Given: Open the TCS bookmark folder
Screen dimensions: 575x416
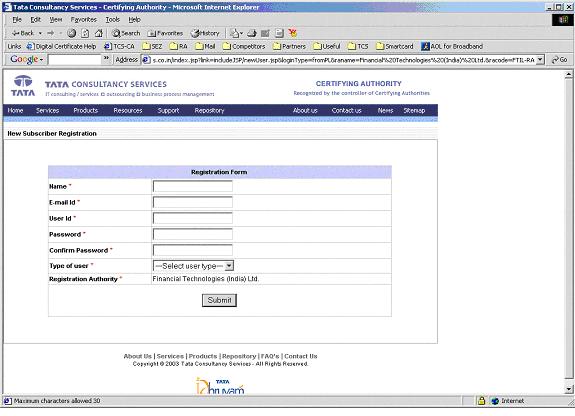Looking at the screenshot, I should [x=358, y=47].
